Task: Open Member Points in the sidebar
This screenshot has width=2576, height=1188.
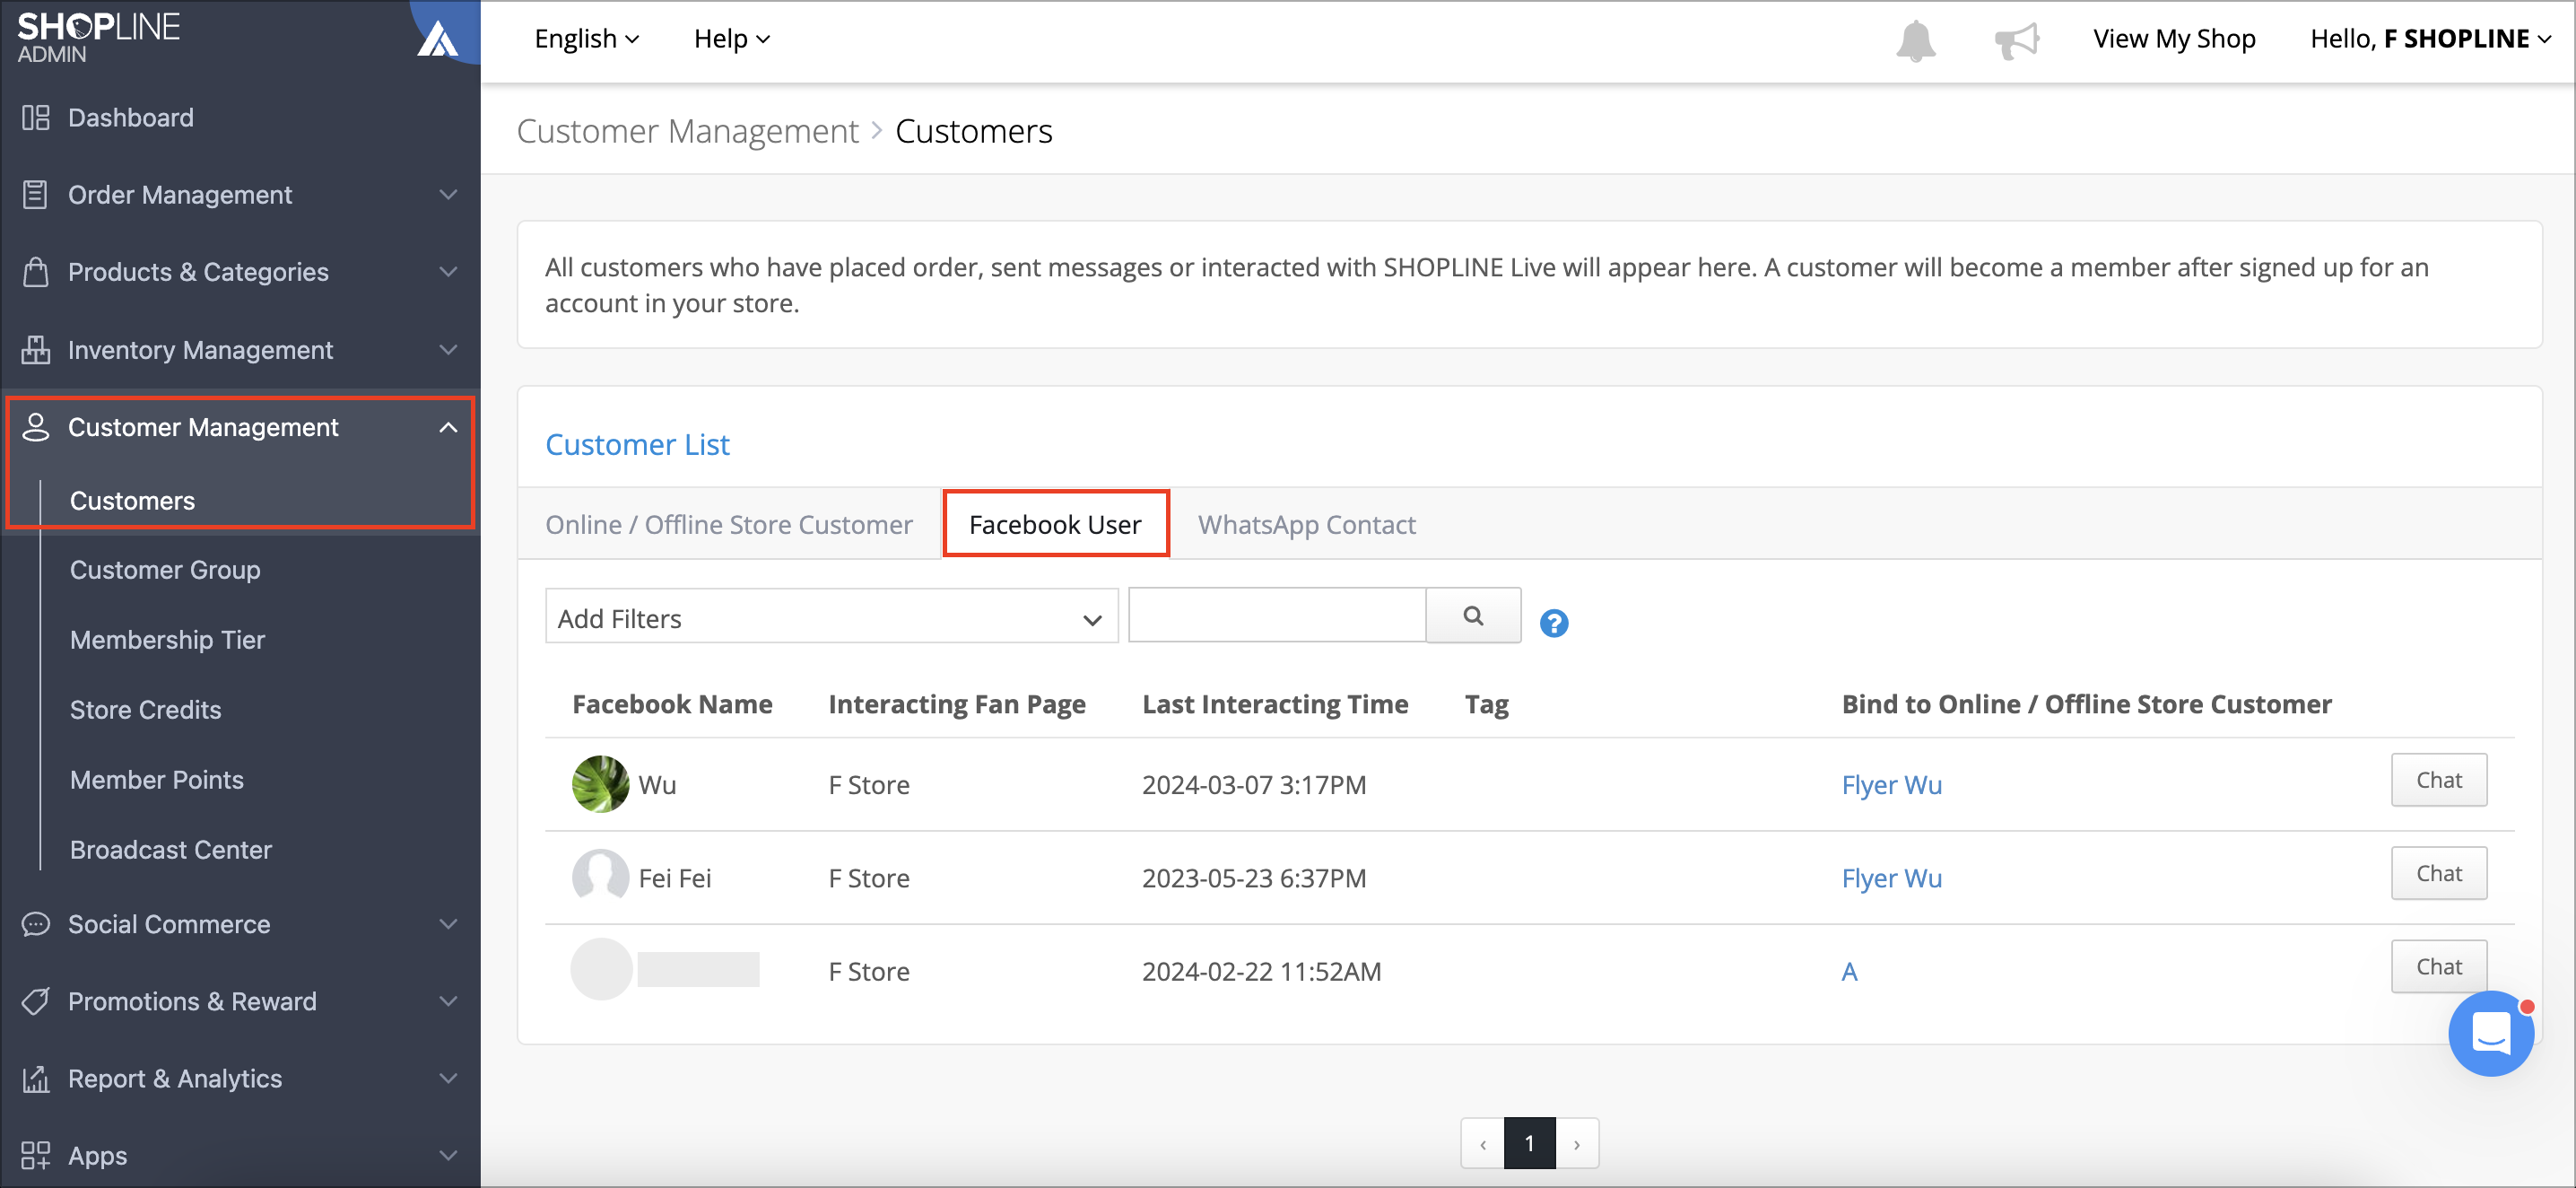Action: pyautogui.click(x=156, y=780)
